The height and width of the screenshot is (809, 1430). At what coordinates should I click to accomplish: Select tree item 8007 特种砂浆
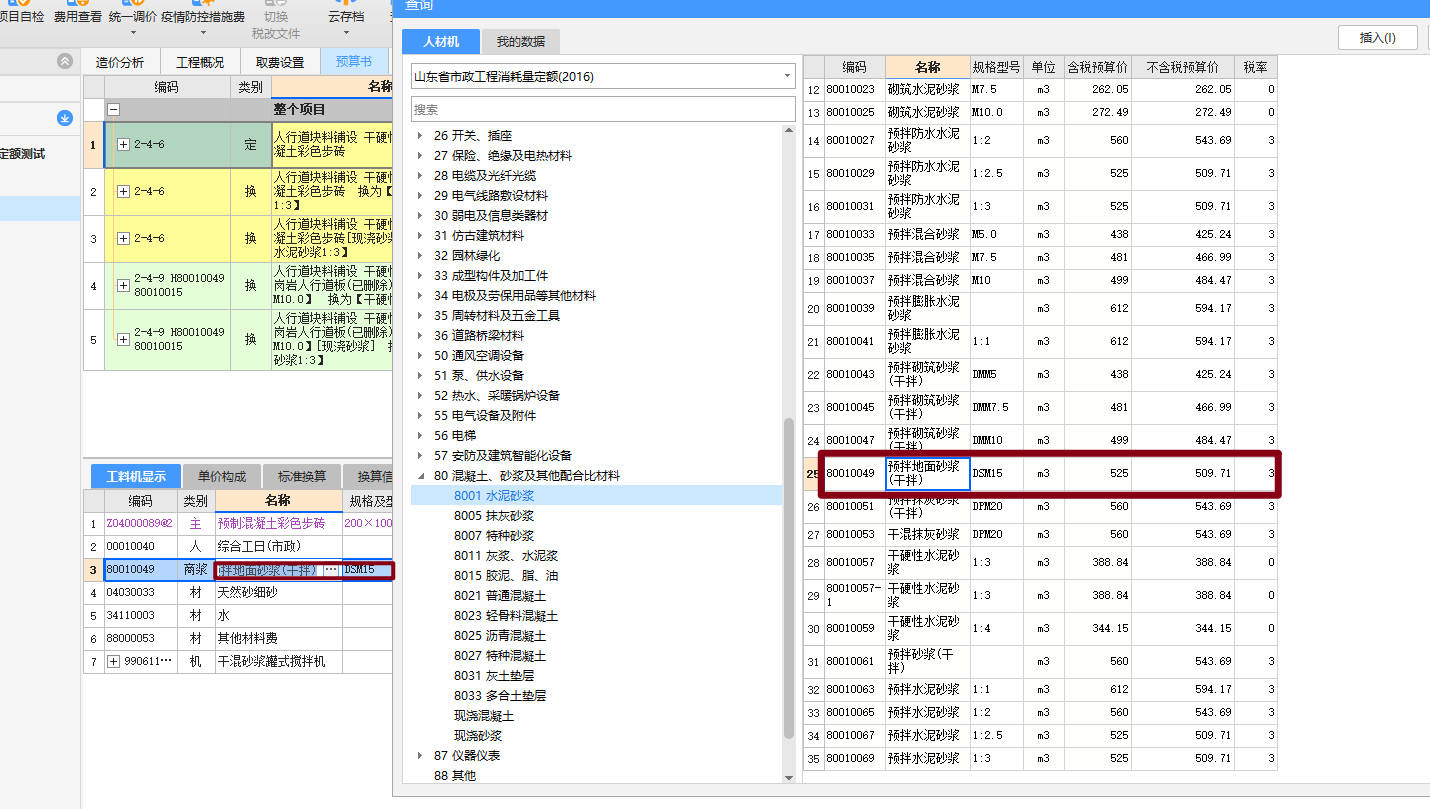tap(493, 535)
